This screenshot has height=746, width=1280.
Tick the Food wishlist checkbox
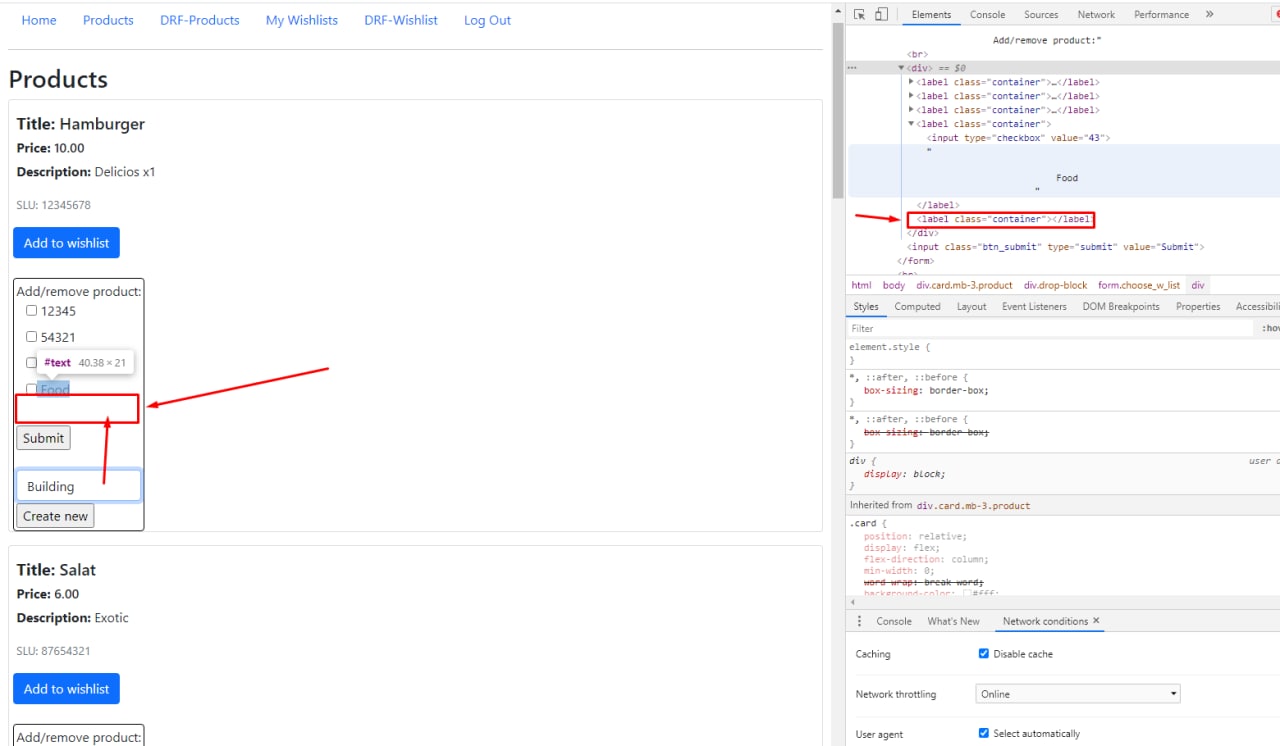pyautogui.click(x=31, y=389)
